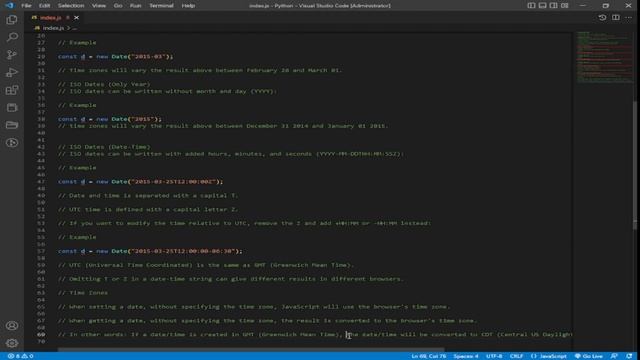Open the Run menu
640x360 pixels.
pos(136,5)
